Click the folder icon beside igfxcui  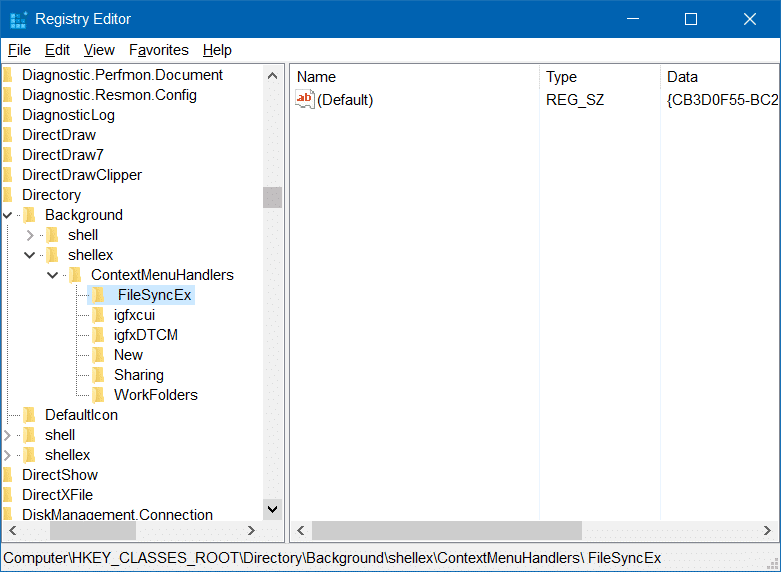[x=99, y=315]
